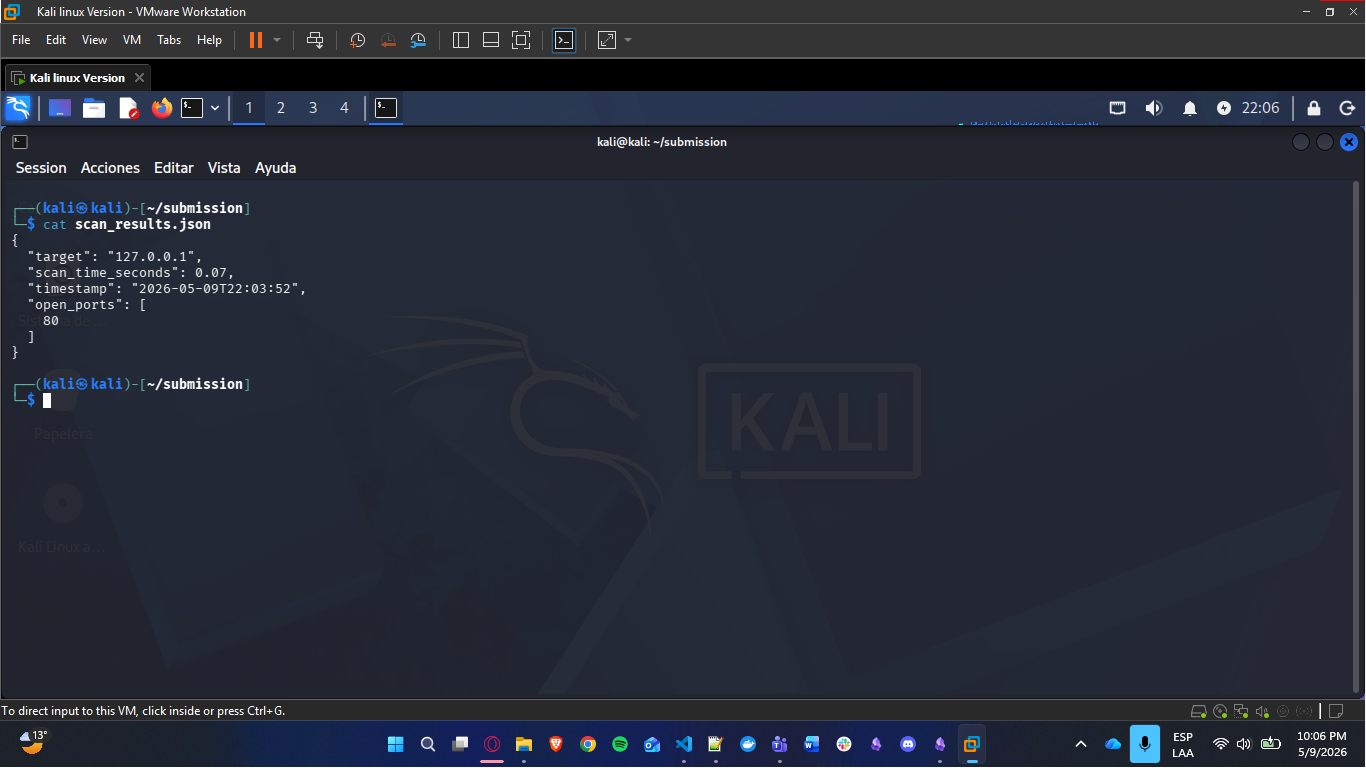Click the VMware stretch guest icon
Image resolution: width=1366 pixels, height=768 pixels.
[607, 40]
